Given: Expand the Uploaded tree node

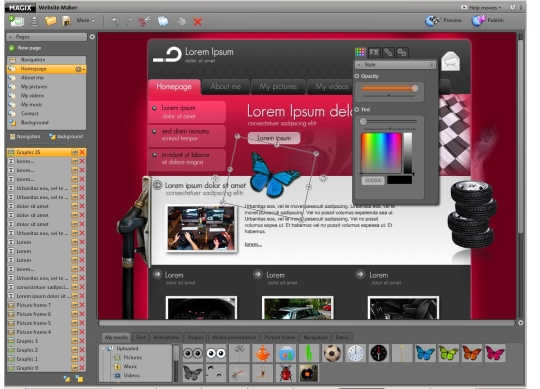Looking at the screenshot, I should (x=104, y=348).
